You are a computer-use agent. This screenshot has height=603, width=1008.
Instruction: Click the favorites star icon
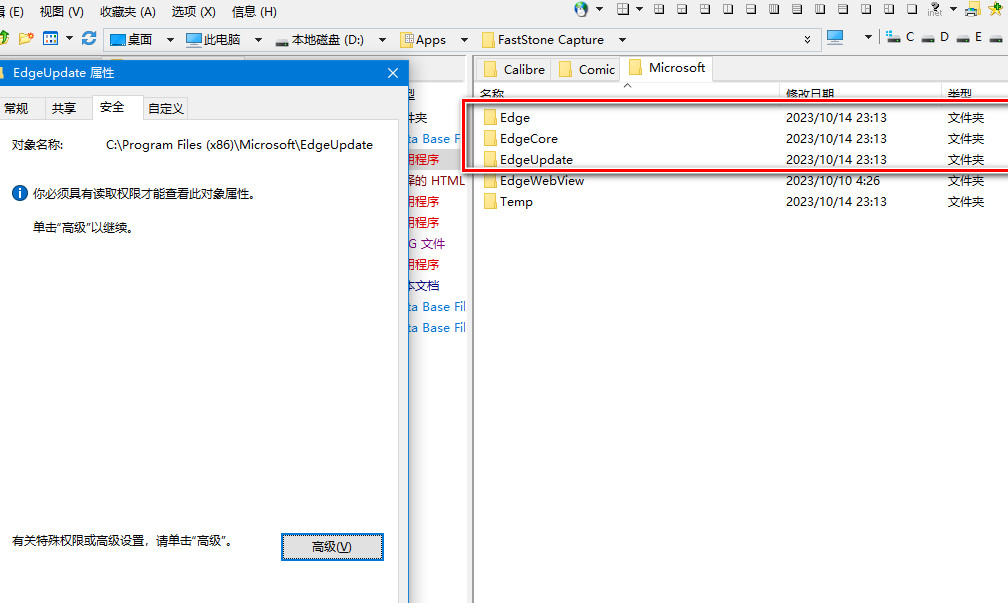point(995,10)
